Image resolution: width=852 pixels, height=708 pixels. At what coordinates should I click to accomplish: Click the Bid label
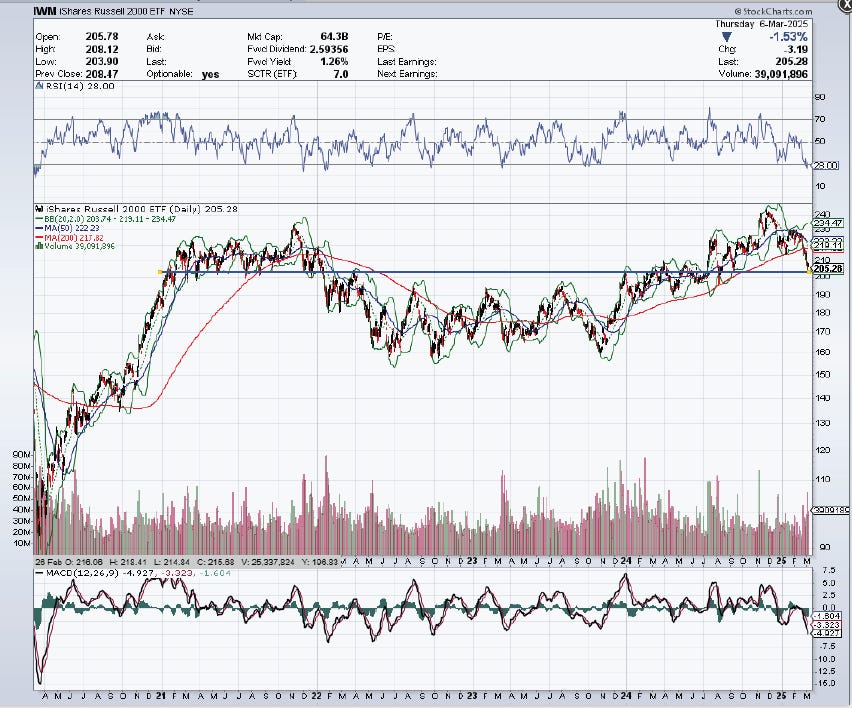154,49
